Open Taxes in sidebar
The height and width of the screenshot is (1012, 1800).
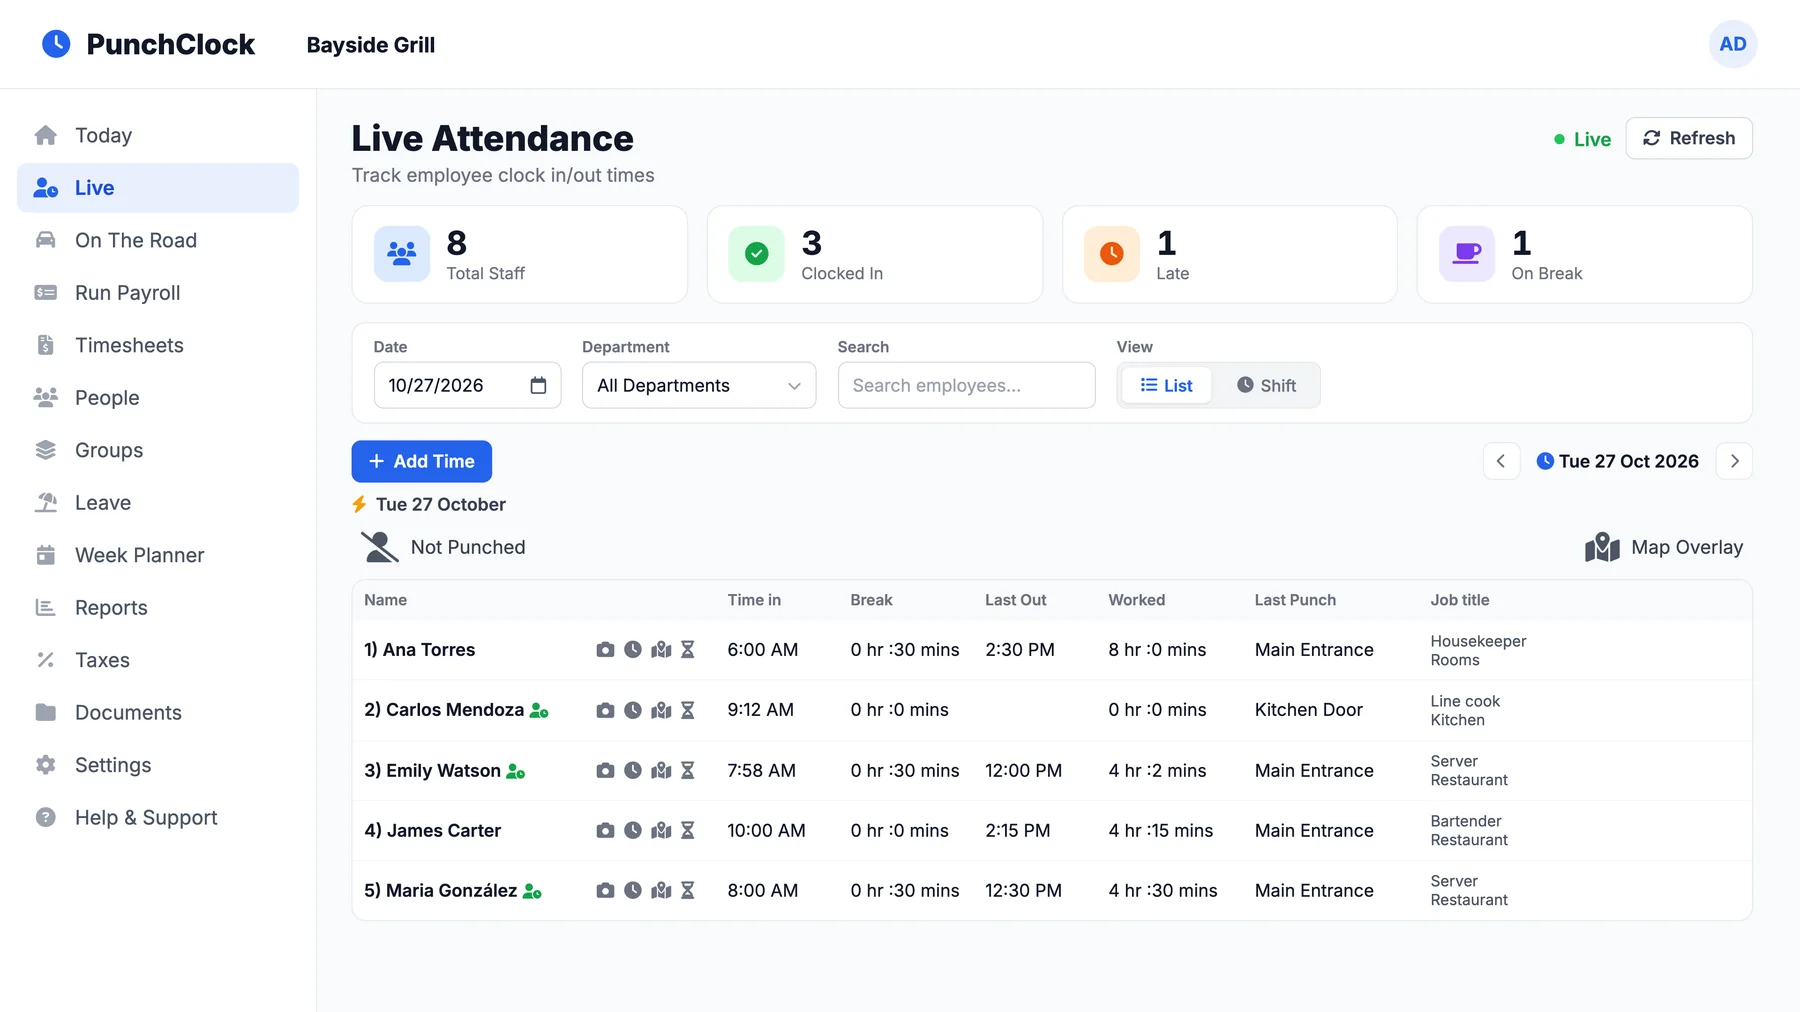pos(158,660)
